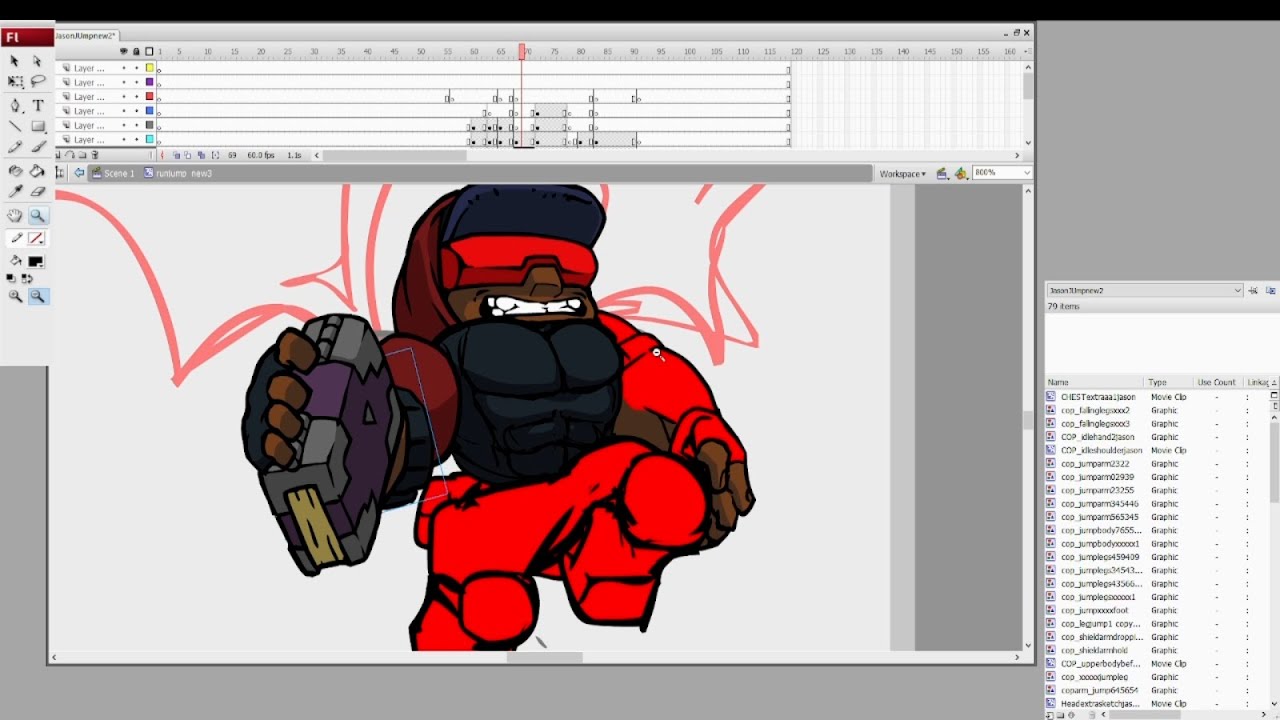The height and width of the screenshot is (720, 1280).
Task: Click the Edit Scene icon
Action: [x=942, y=173]
